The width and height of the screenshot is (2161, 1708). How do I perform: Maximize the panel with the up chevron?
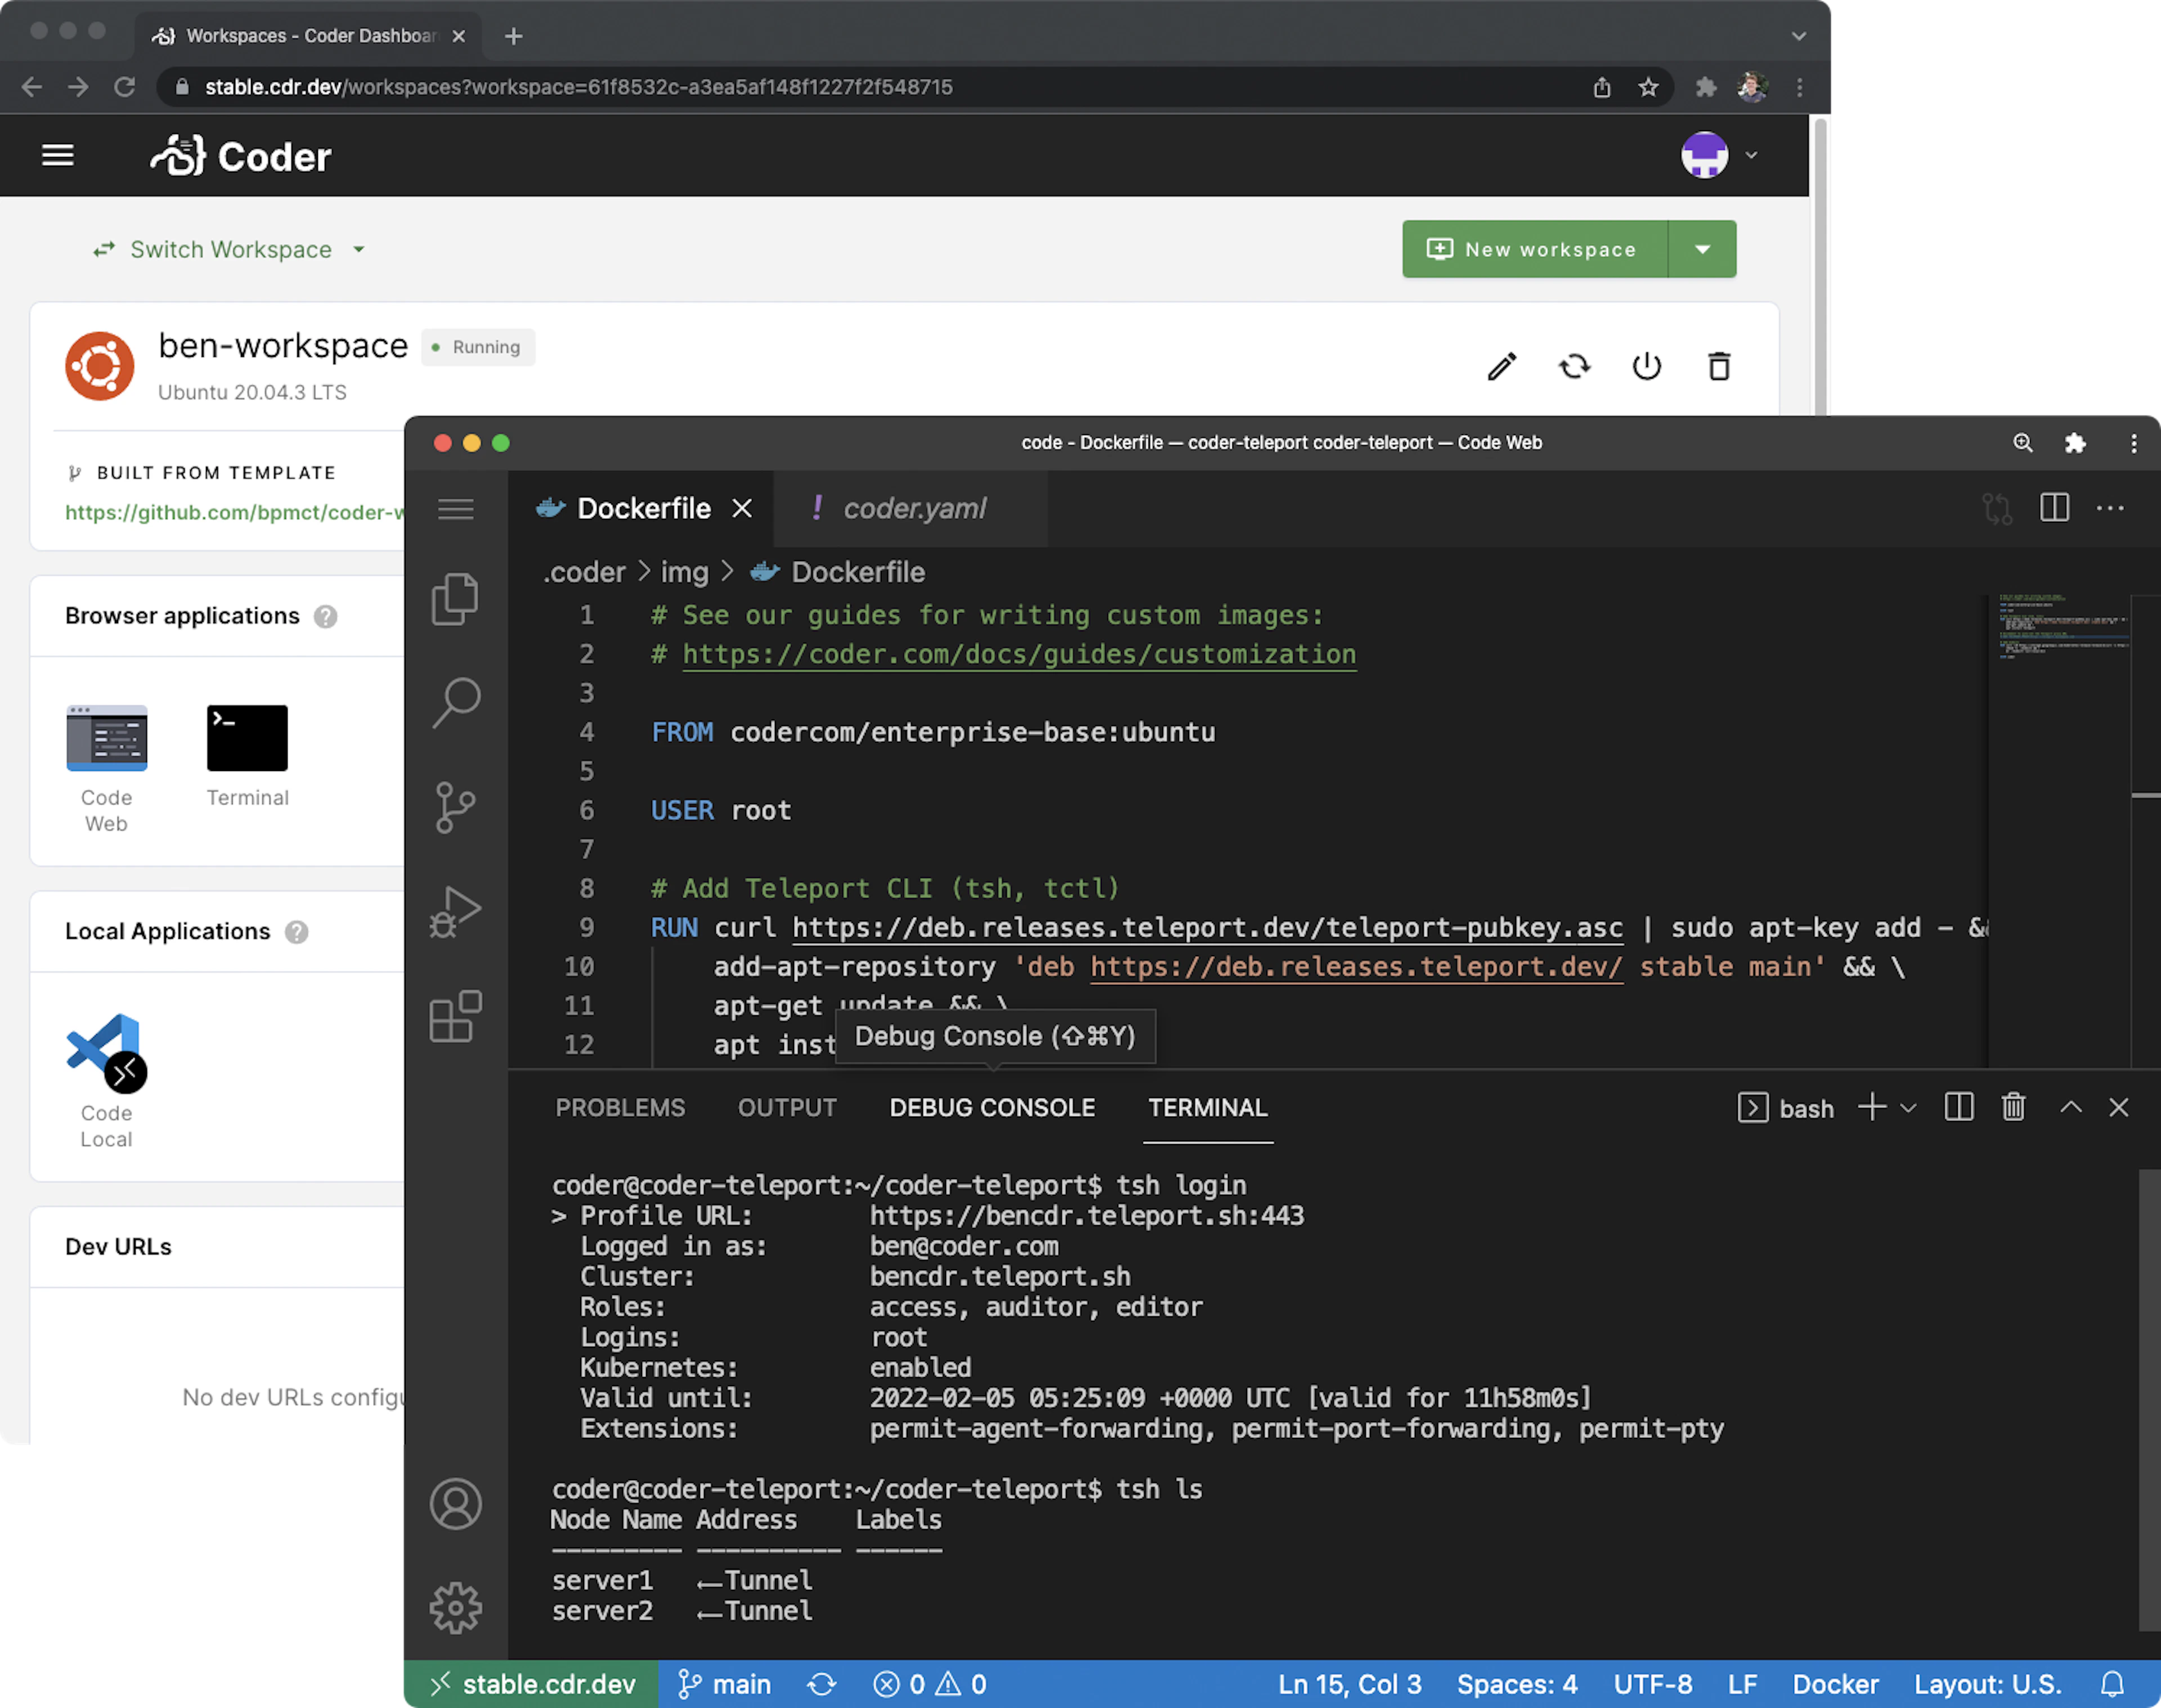(x=2071, y=1107)
